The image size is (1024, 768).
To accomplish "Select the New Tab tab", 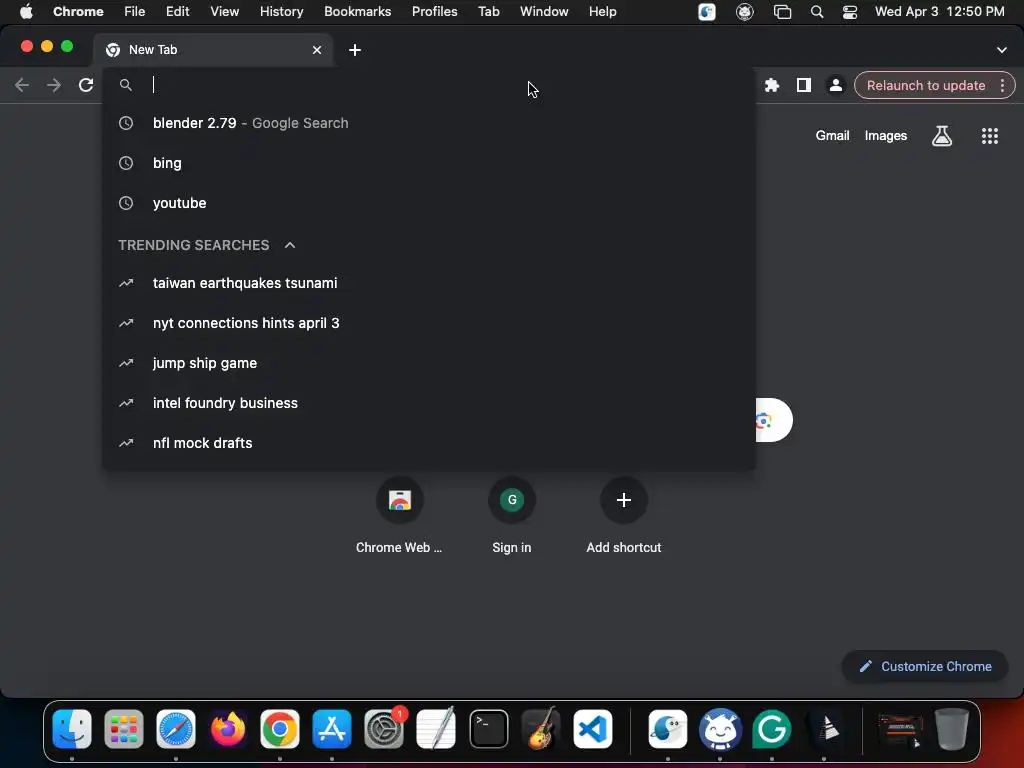I will click(x=214, y=50).
